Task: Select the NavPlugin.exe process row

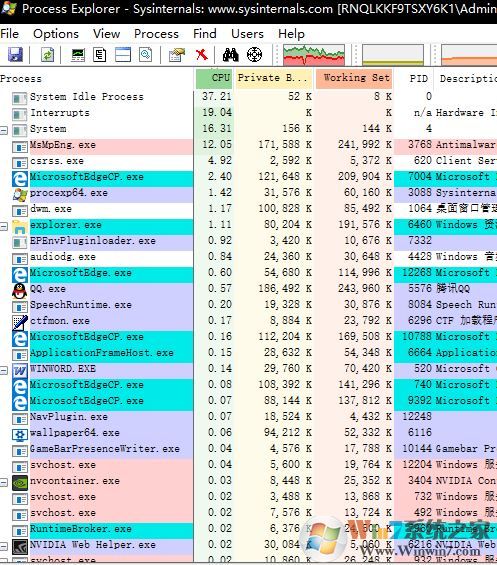Action: point(248,417)
